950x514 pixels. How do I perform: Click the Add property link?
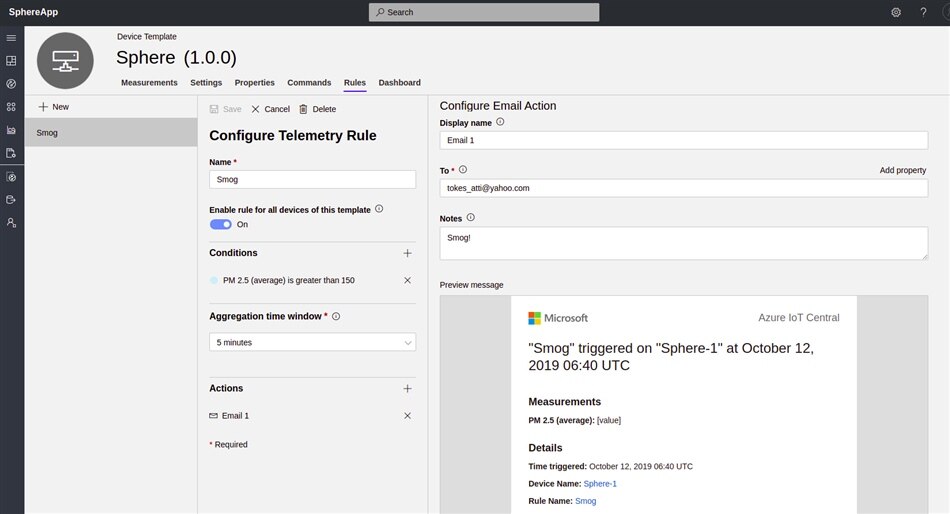coord(902,171)
